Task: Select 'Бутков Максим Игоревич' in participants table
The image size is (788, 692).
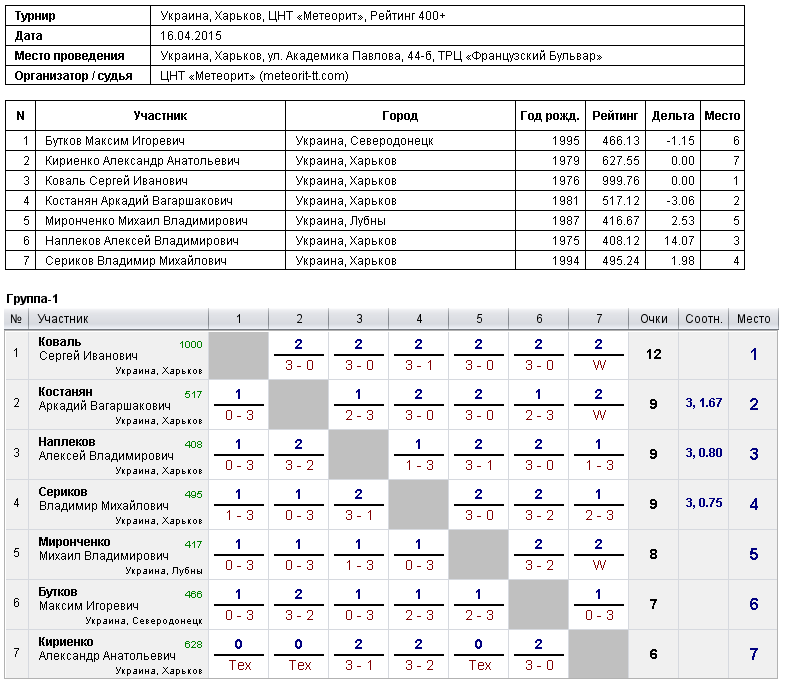Action: click(x=115, y=141)
